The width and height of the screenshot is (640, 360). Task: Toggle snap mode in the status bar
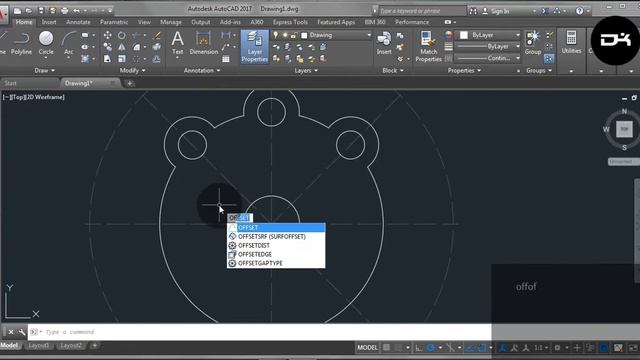[x=398, y=348]
